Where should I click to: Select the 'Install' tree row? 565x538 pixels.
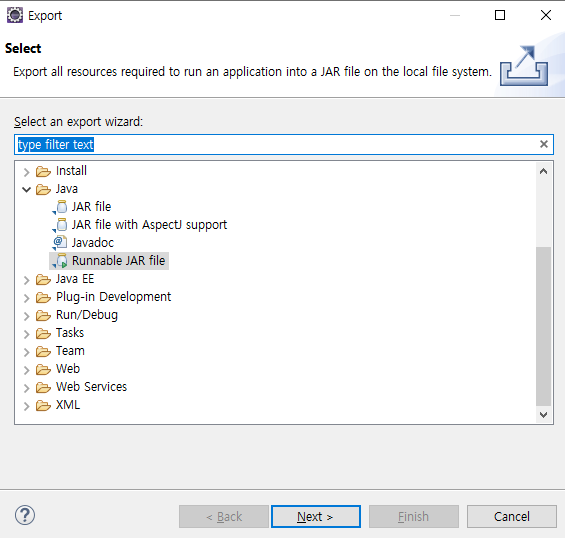[x=71, y=171]
